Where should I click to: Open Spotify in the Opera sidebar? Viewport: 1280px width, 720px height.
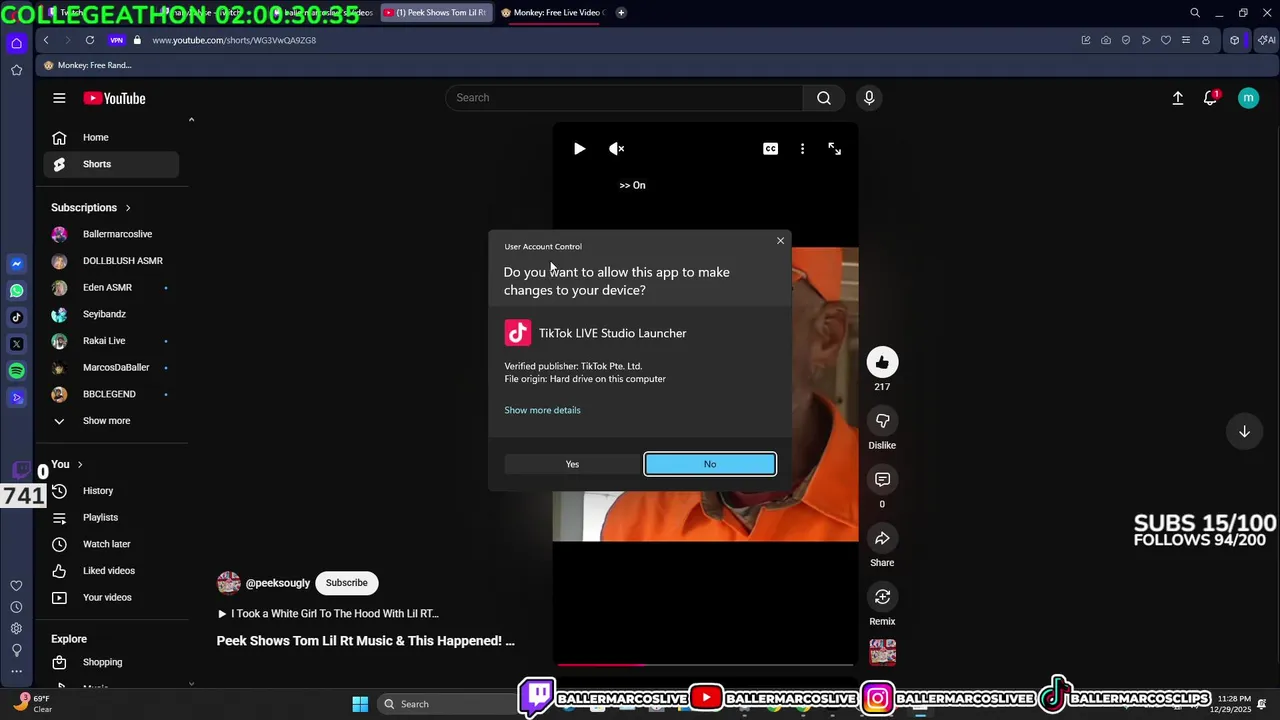coord(16,371)
